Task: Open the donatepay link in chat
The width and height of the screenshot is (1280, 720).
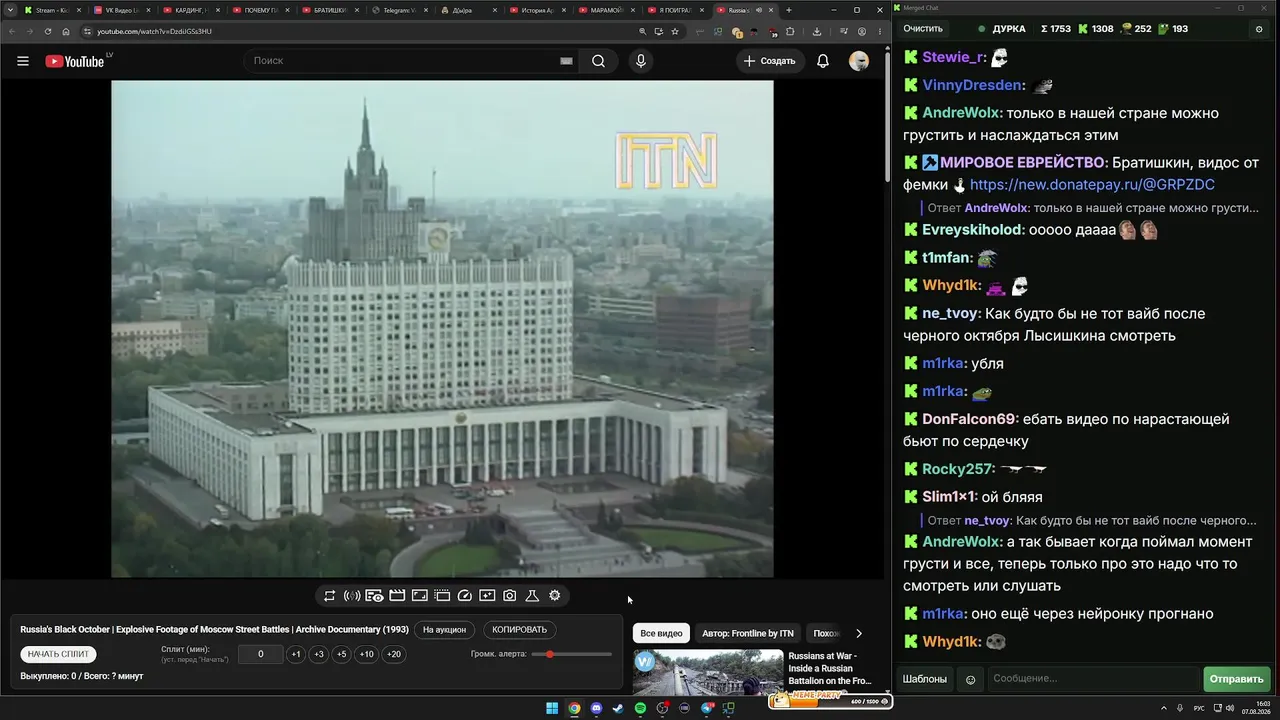Action: (1092, 185)
